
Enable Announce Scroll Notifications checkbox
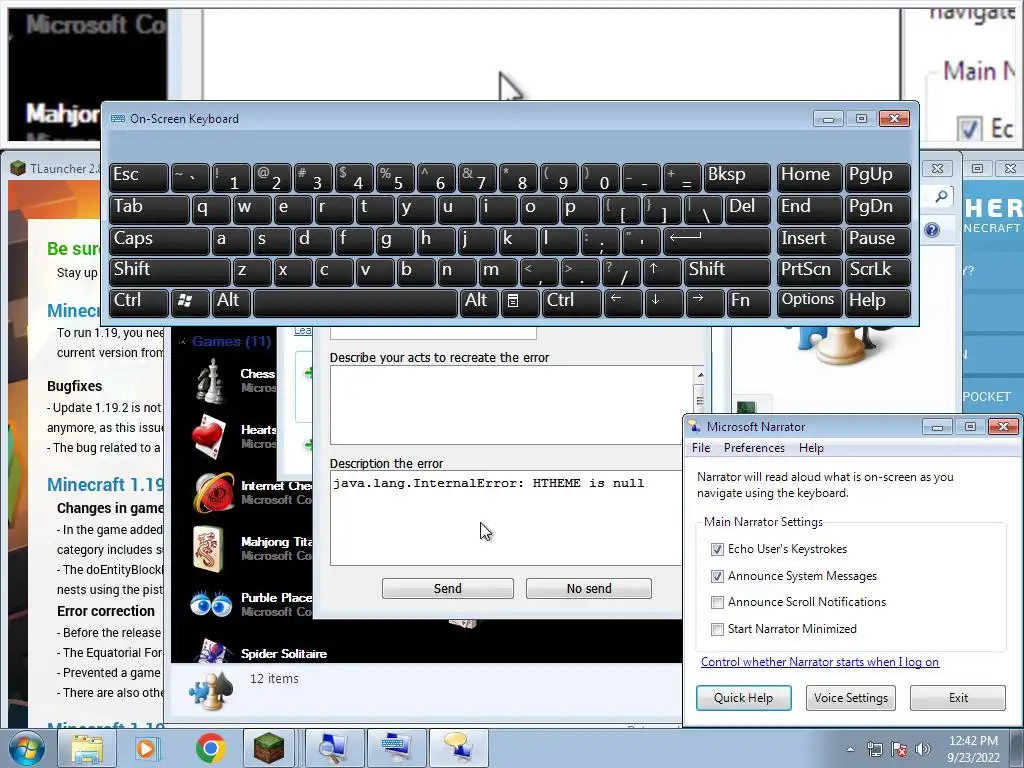[717, 602]
